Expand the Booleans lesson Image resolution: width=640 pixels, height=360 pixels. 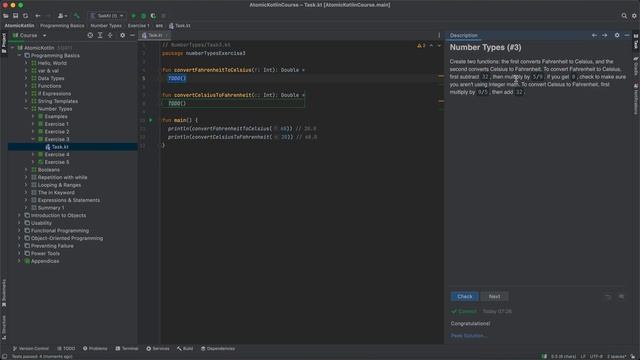point(26,170)
